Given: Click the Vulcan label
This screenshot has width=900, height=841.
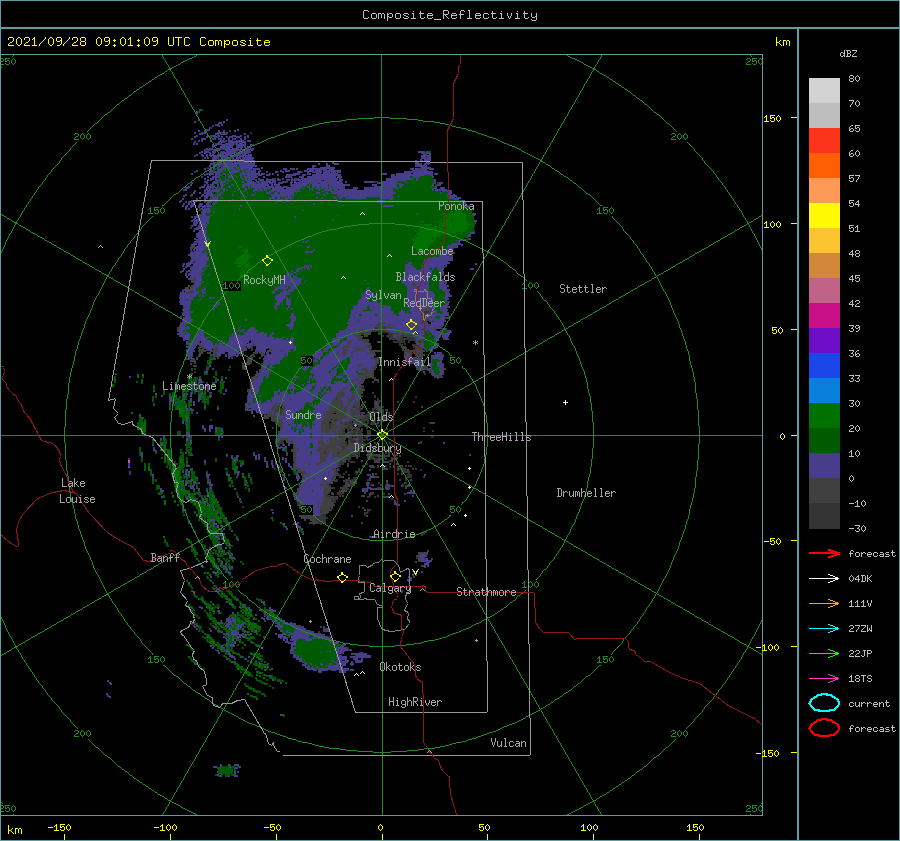Looking at the screenshot, I should click(508, 743).
